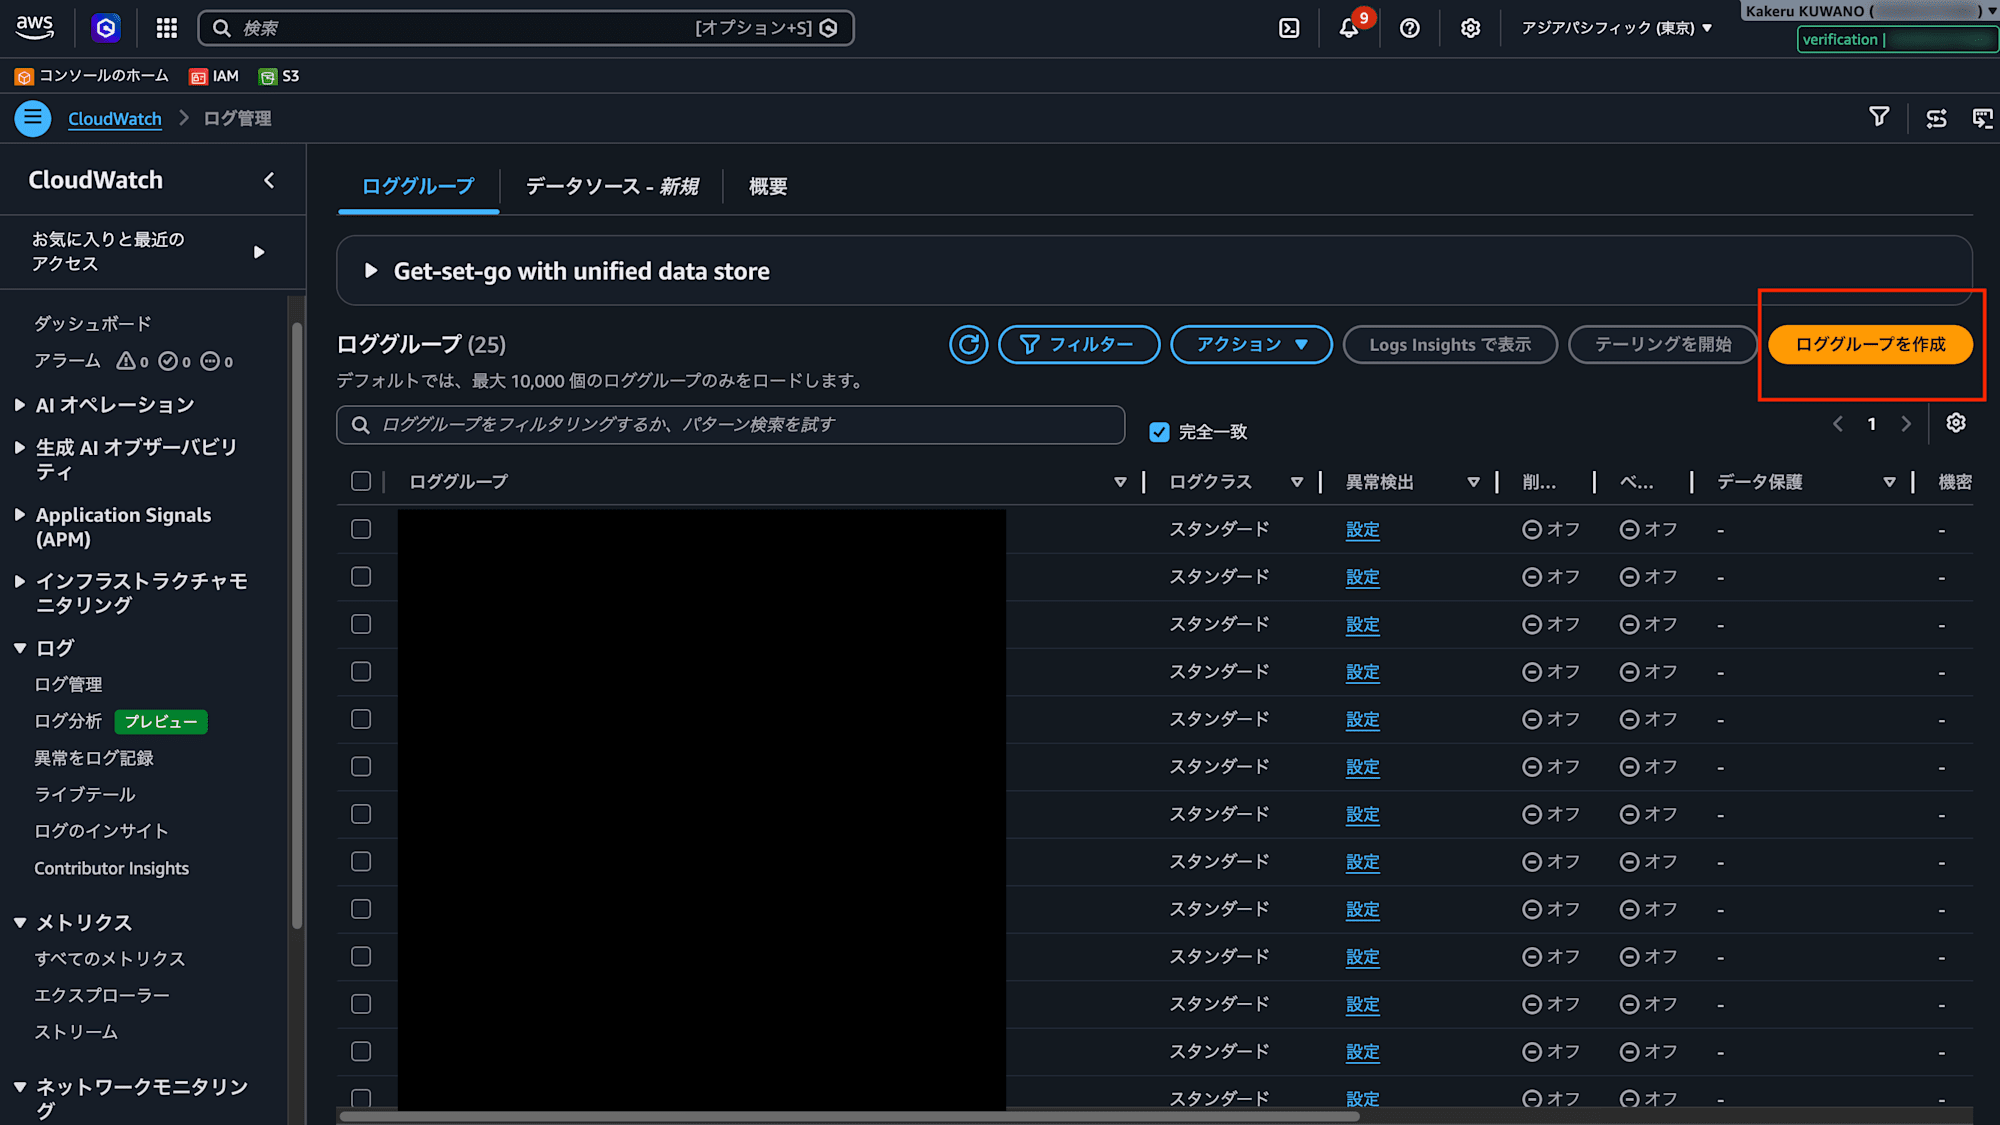The height and width of the screenshot is (1125, 2000).
Task: Expand Get-set-go with unified data store
Action: pyautogui.click(x=370, y=271)
